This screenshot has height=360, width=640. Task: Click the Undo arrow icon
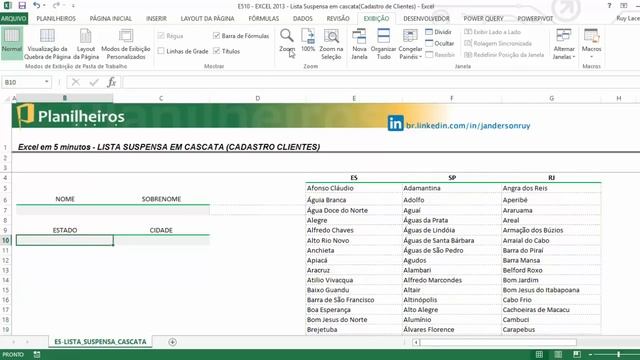tap(37, 6)
